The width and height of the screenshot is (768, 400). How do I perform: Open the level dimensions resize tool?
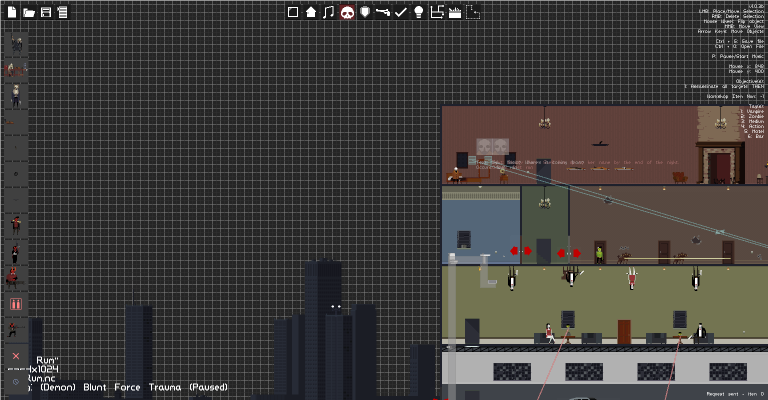436,12
